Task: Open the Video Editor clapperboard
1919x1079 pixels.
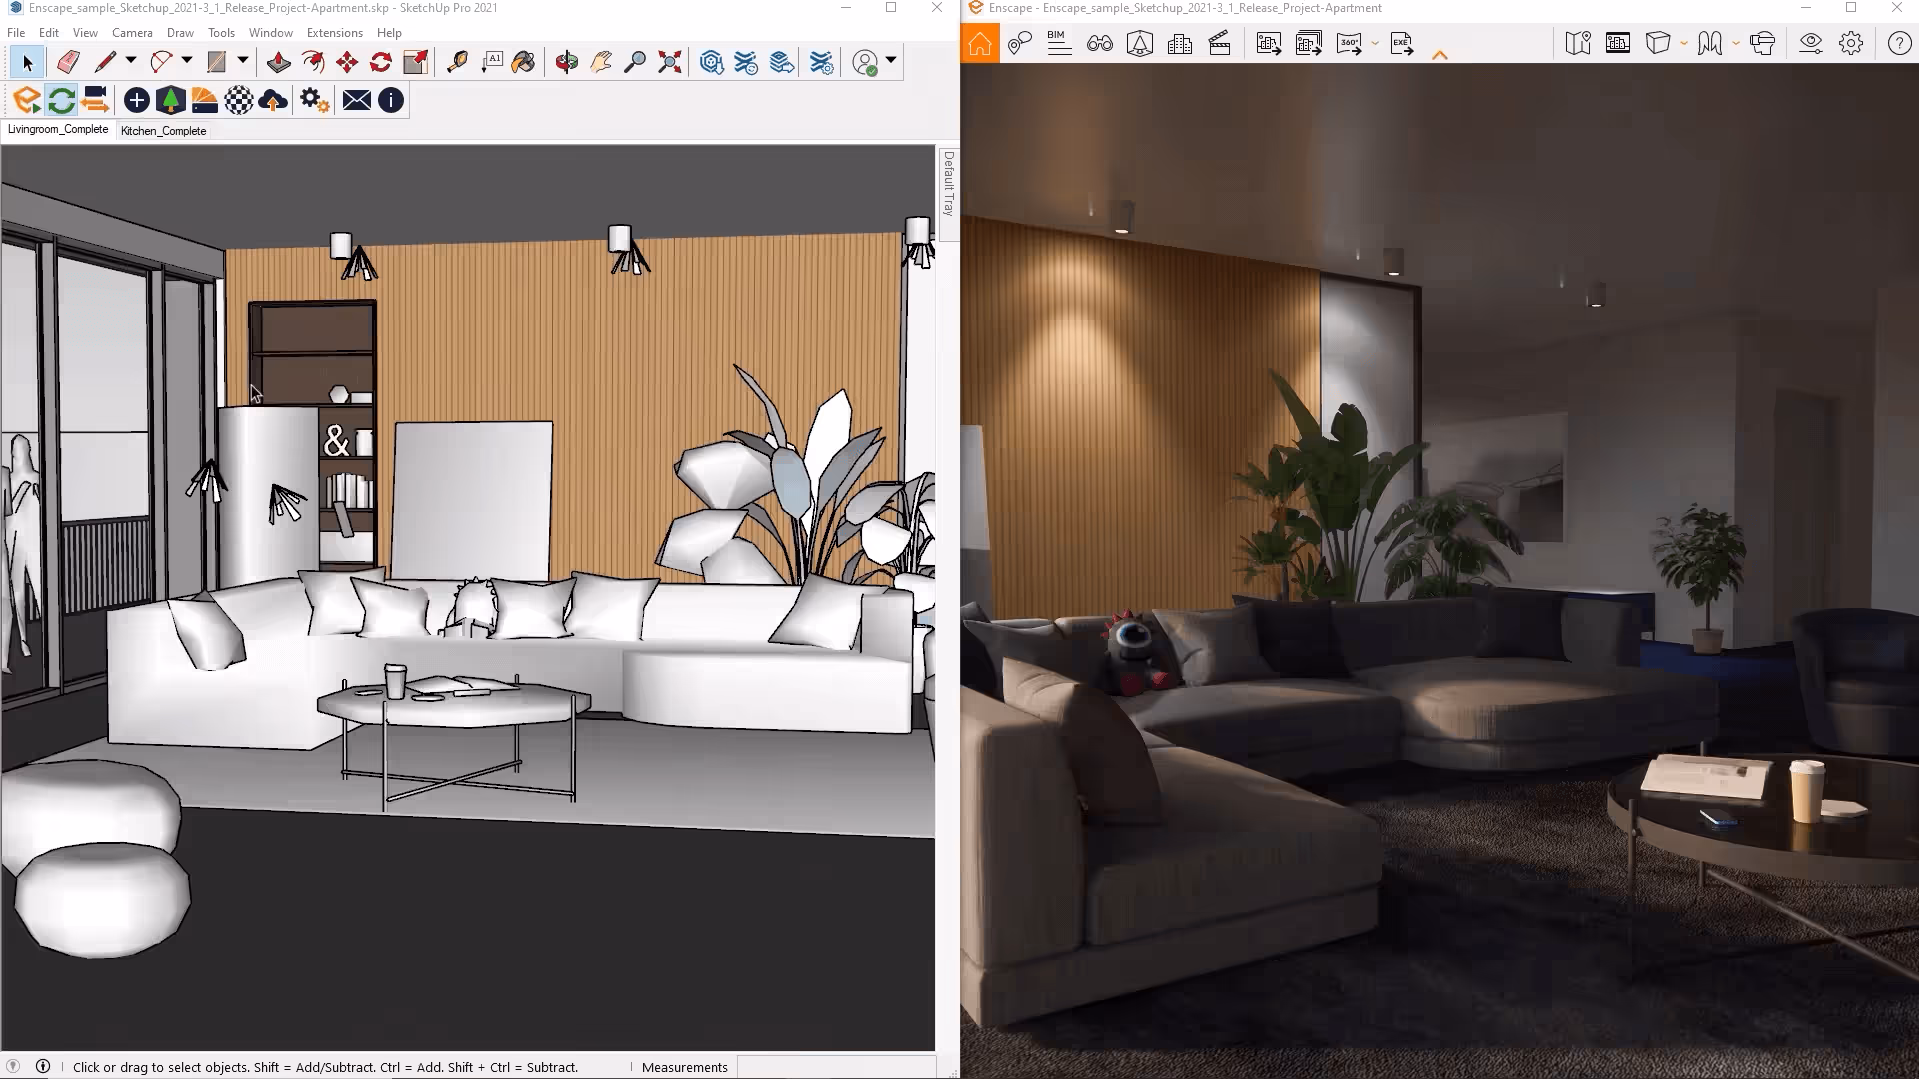Action: click(1220, 44)
